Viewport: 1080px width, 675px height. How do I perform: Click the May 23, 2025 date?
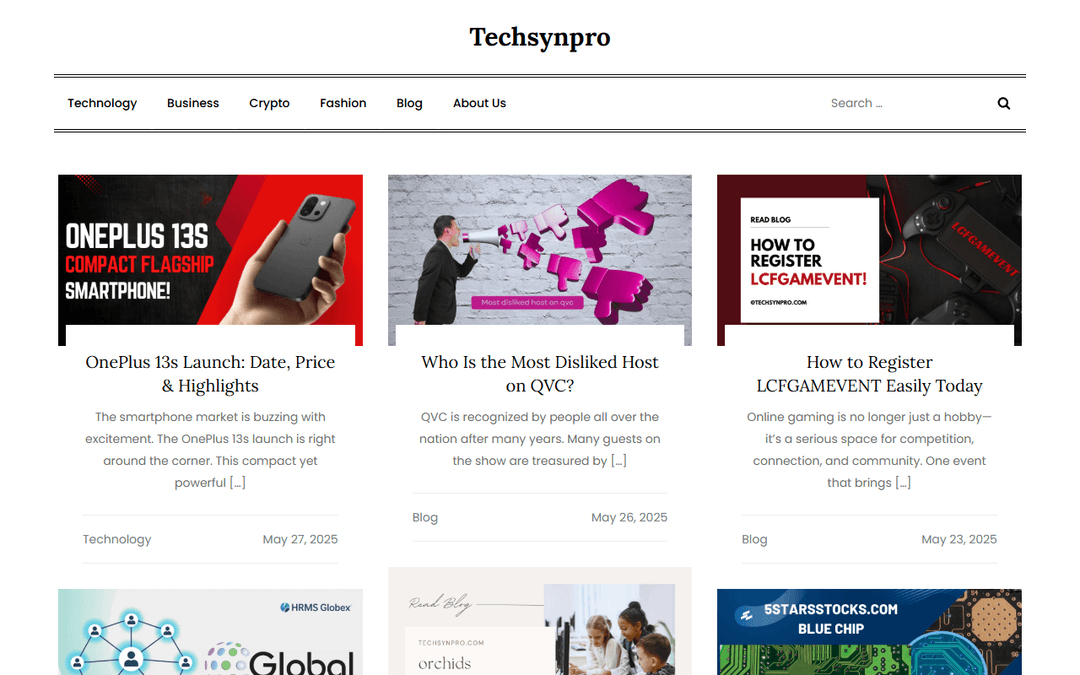[x=959, y=539]
